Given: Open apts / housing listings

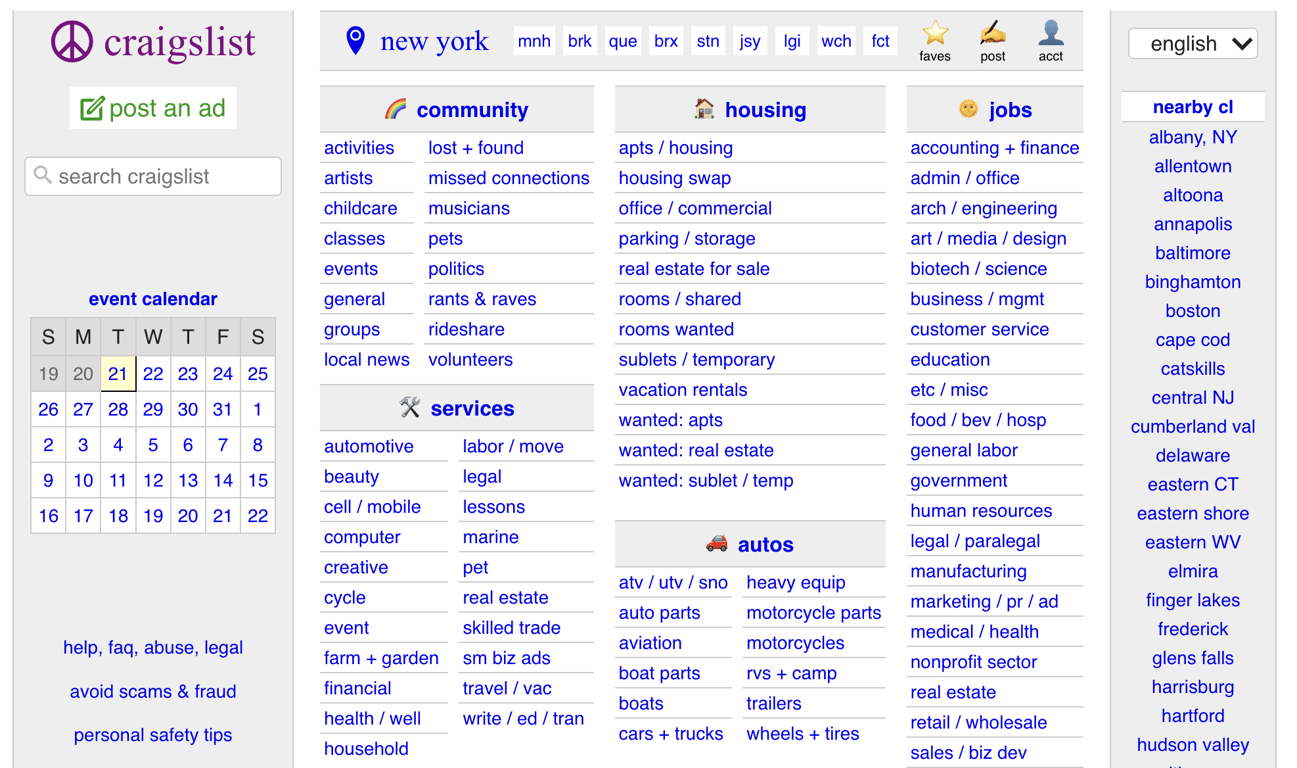Looking at the screenshot, I should click(675, 148).
